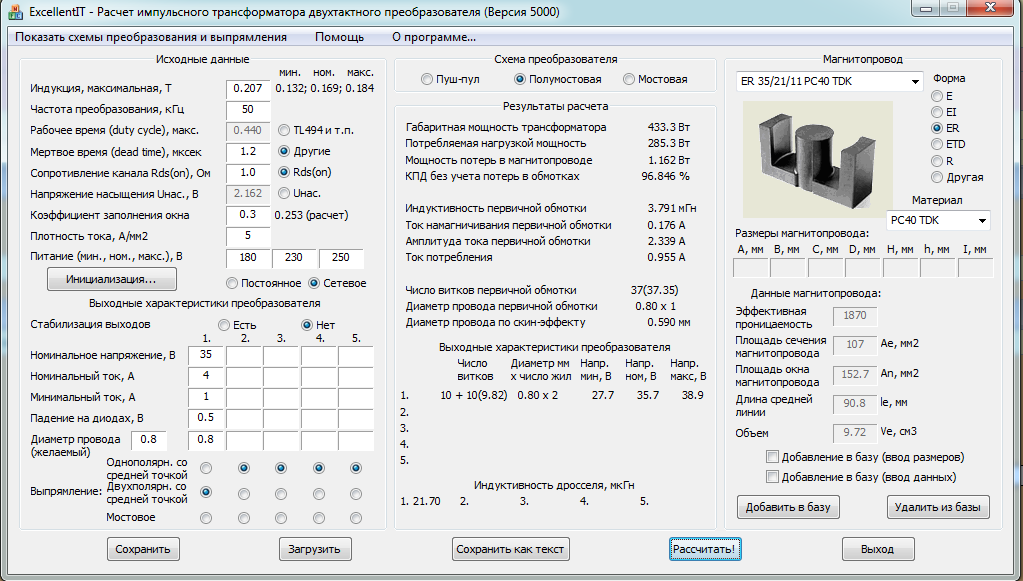Click Сохранить как текст button
1023x581 pixels.
(x=511, y=549)
